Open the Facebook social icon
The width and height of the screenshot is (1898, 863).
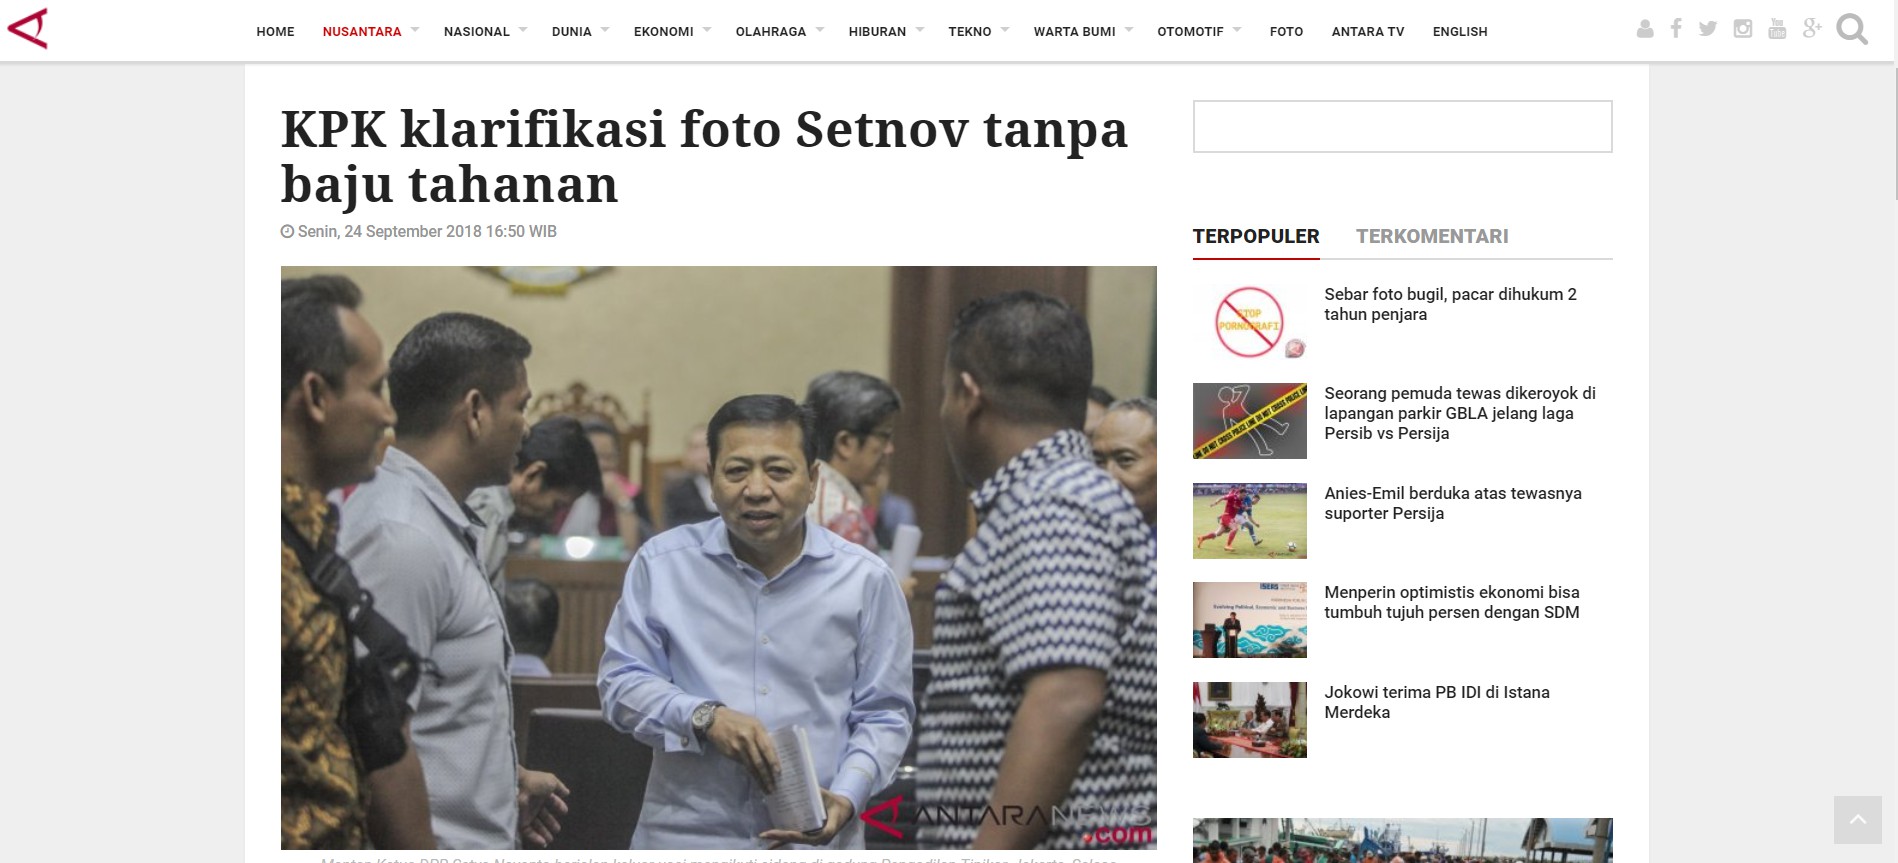1676,29
